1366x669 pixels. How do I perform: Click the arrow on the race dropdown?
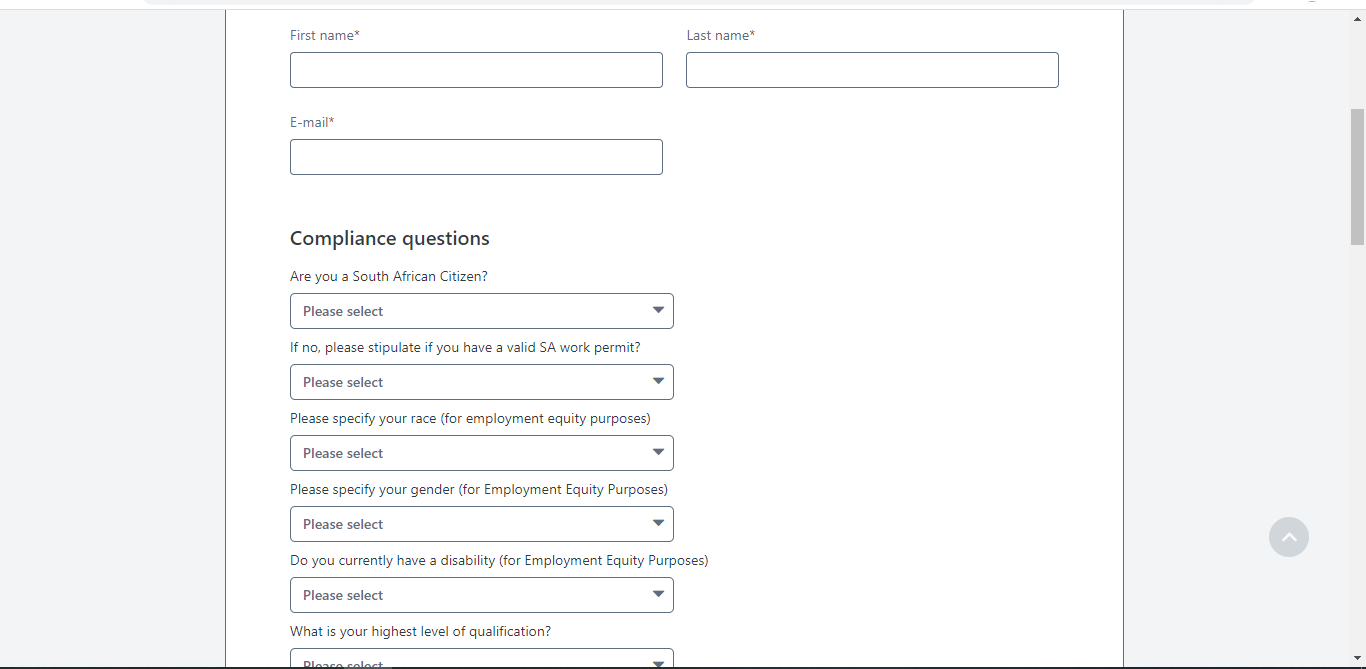point(658,453)
